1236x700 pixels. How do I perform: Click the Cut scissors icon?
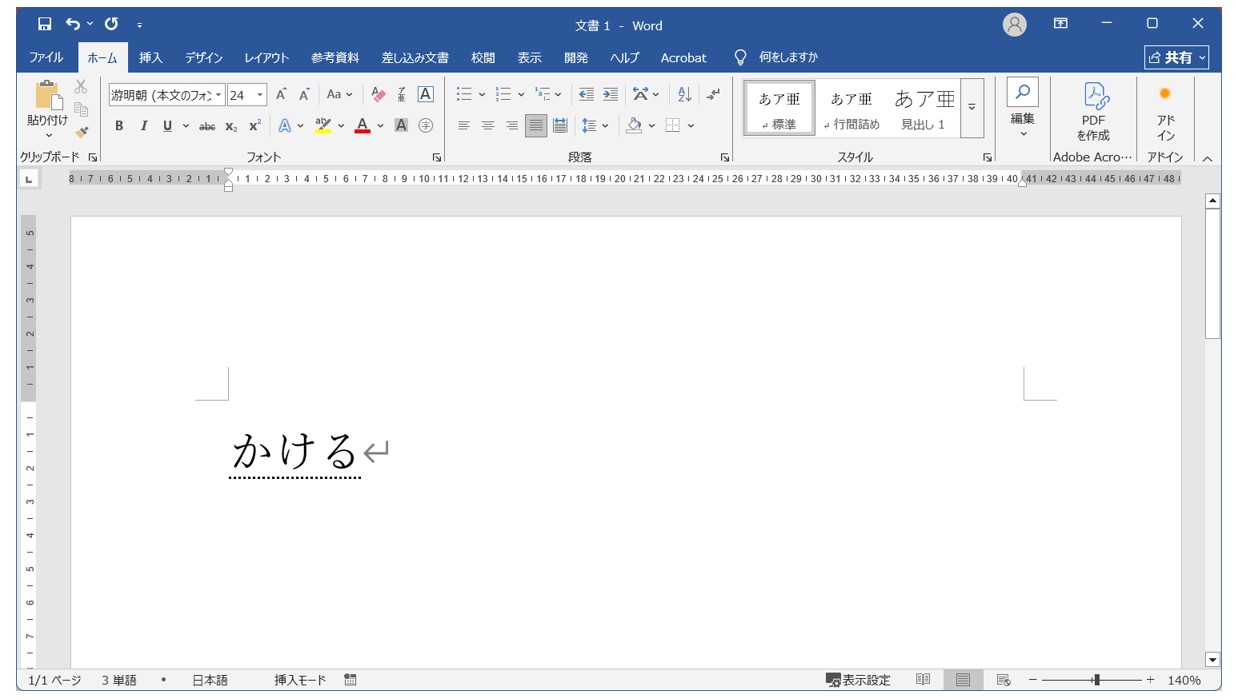[81, 87]
